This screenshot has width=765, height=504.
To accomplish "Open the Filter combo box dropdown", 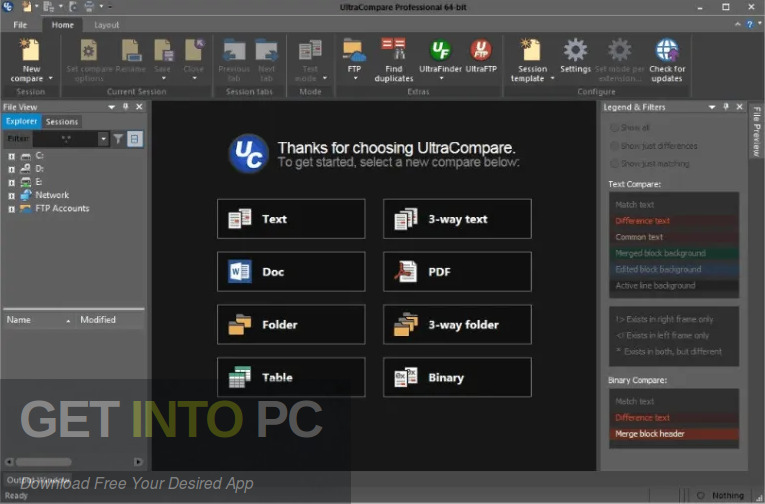I will click(x=103, y=139).
